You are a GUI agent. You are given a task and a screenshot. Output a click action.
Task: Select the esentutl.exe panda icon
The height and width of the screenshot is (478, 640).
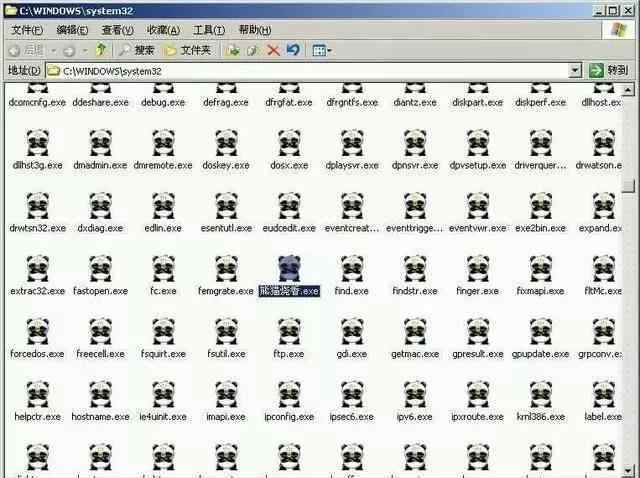226,206
